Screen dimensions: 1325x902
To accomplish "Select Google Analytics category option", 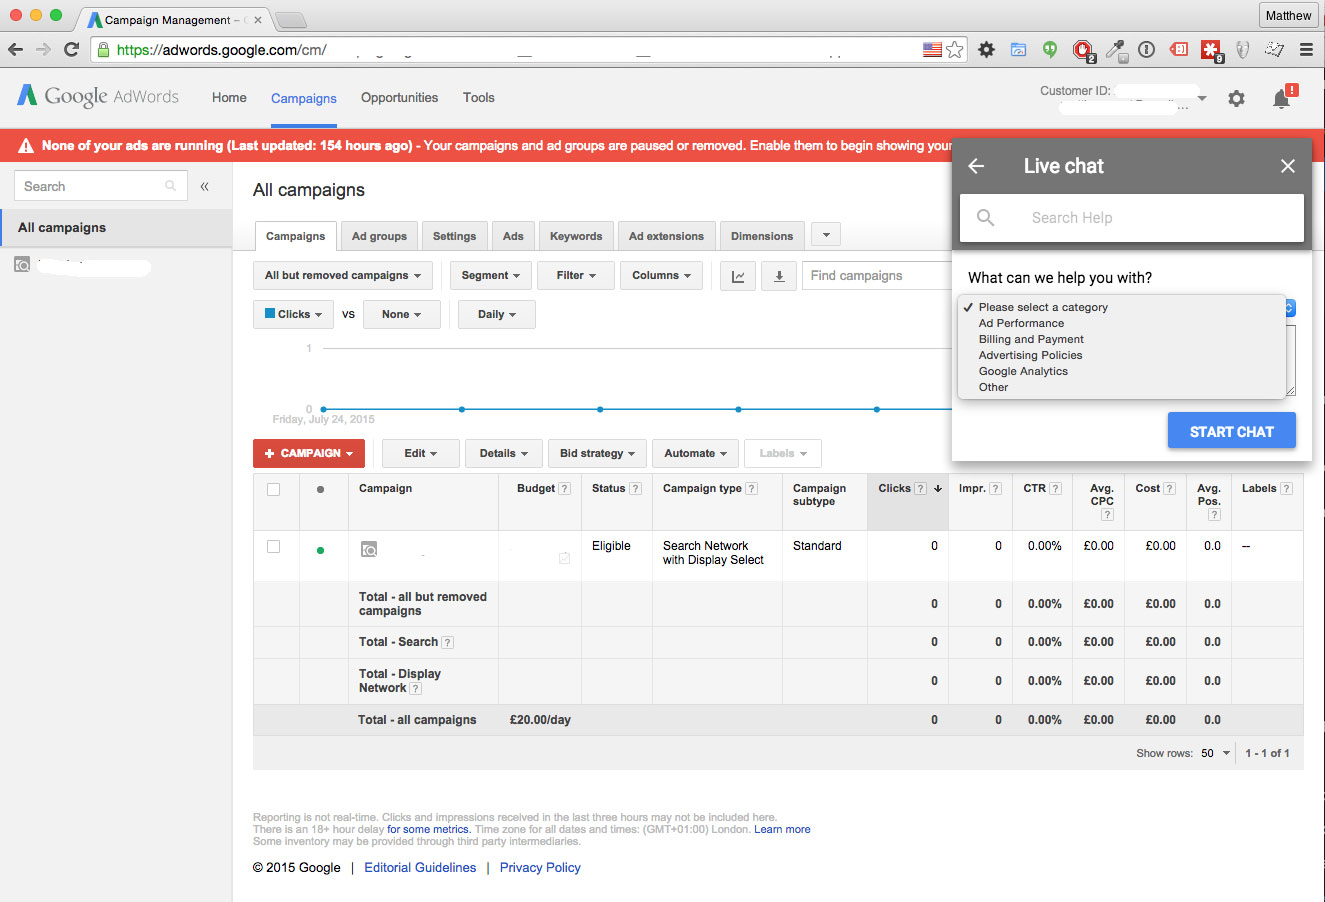I will (1023, 371).
